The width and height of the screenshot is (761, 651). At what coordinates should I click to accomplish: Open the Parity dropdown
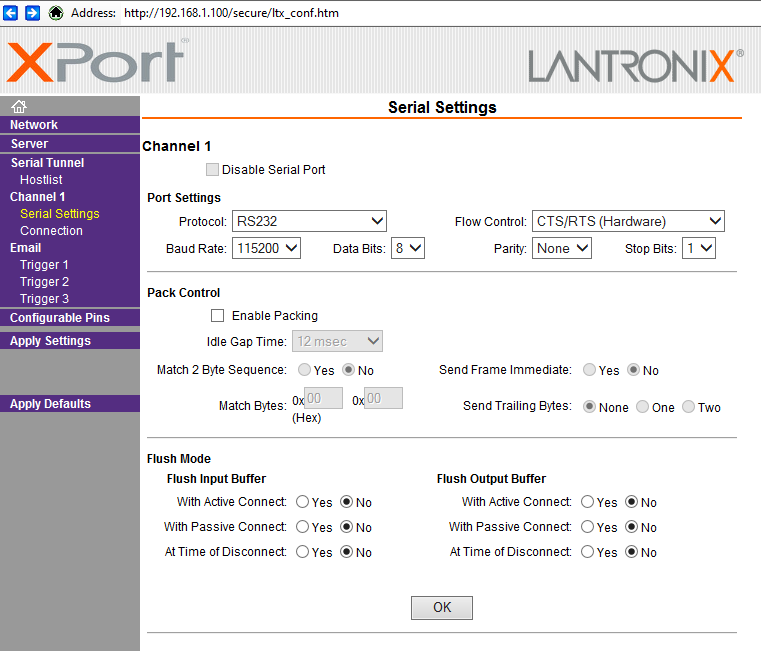(562, 248)
